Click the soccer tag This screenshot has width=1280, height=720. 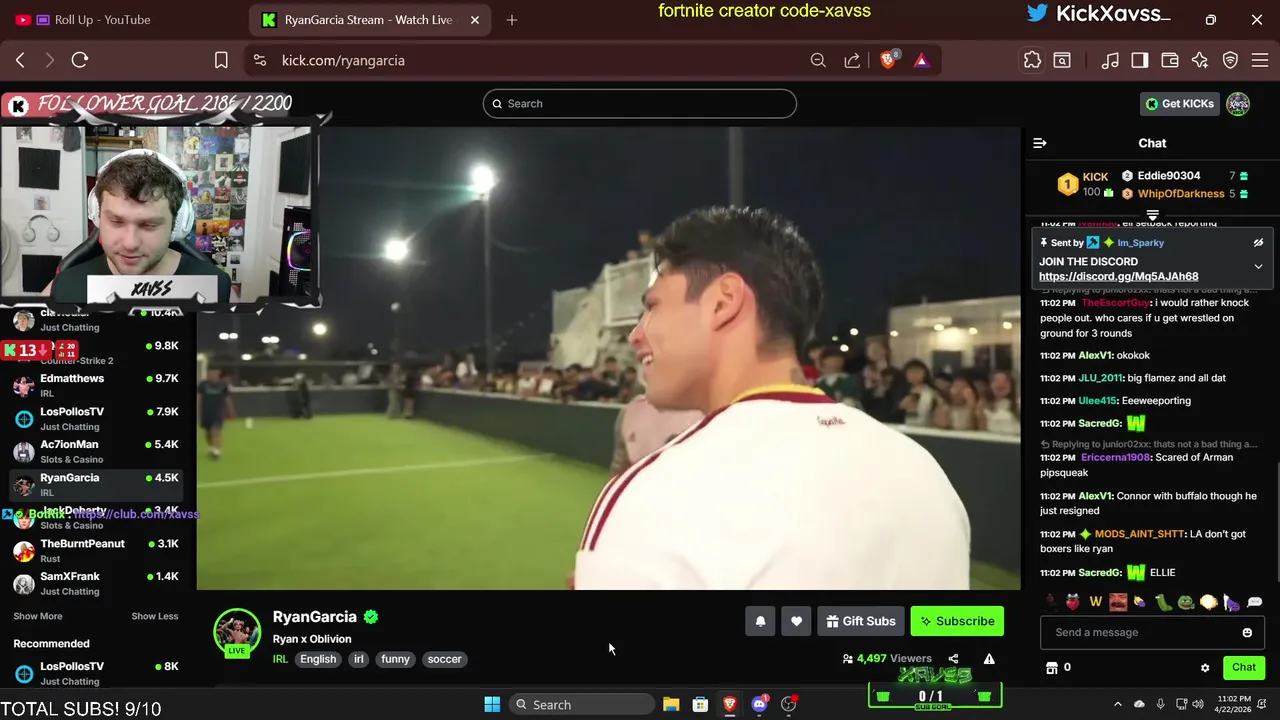click(444, 659)
